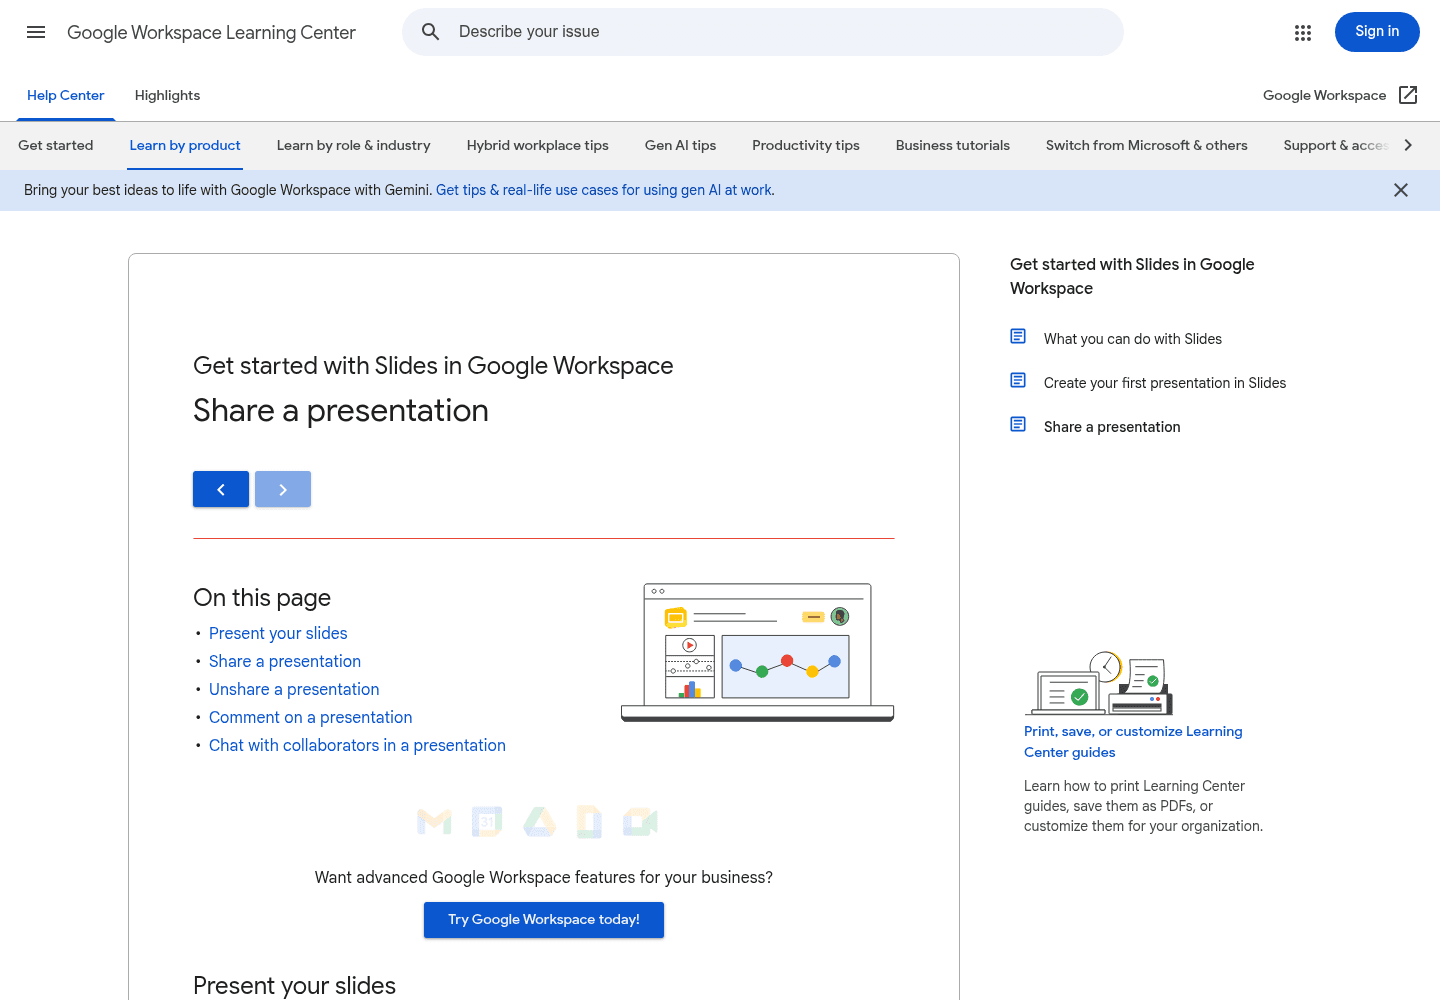
Task: Open the Business tutorials tab
Action: pos(953,145)
